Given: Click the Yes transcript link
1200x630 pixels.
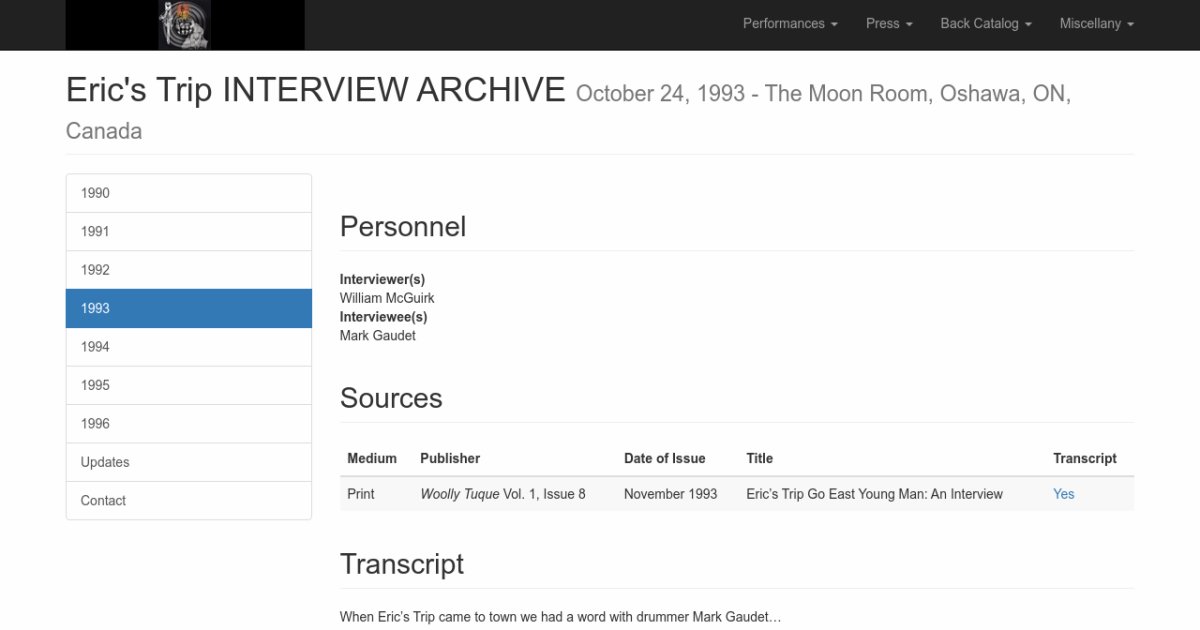Looking at the screenshot, I should click(1063, 494).
